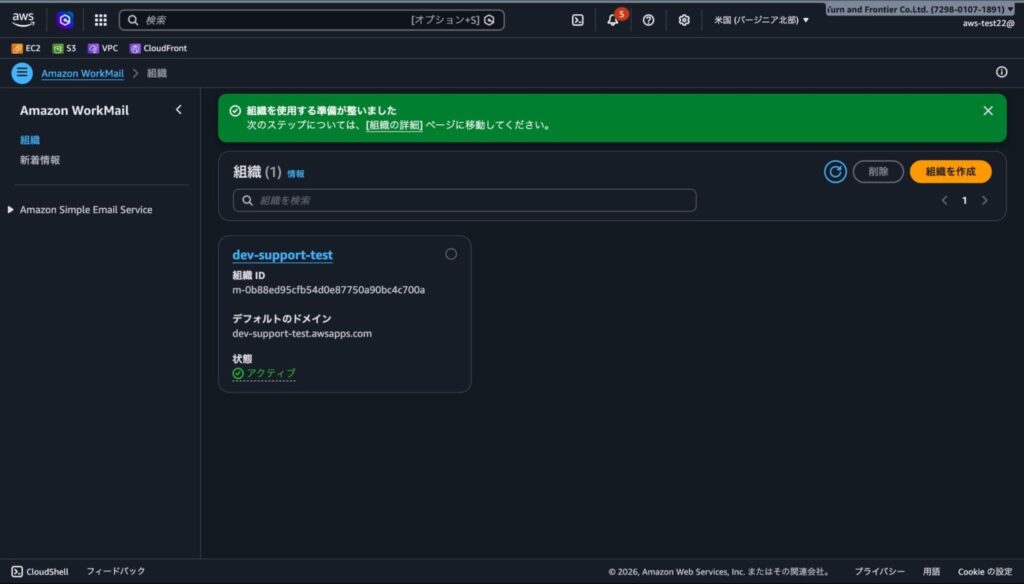Screen dimensions: 1024x584
Task: Select the dev-support-test organization radio button
Action: (x=451, y=254)
